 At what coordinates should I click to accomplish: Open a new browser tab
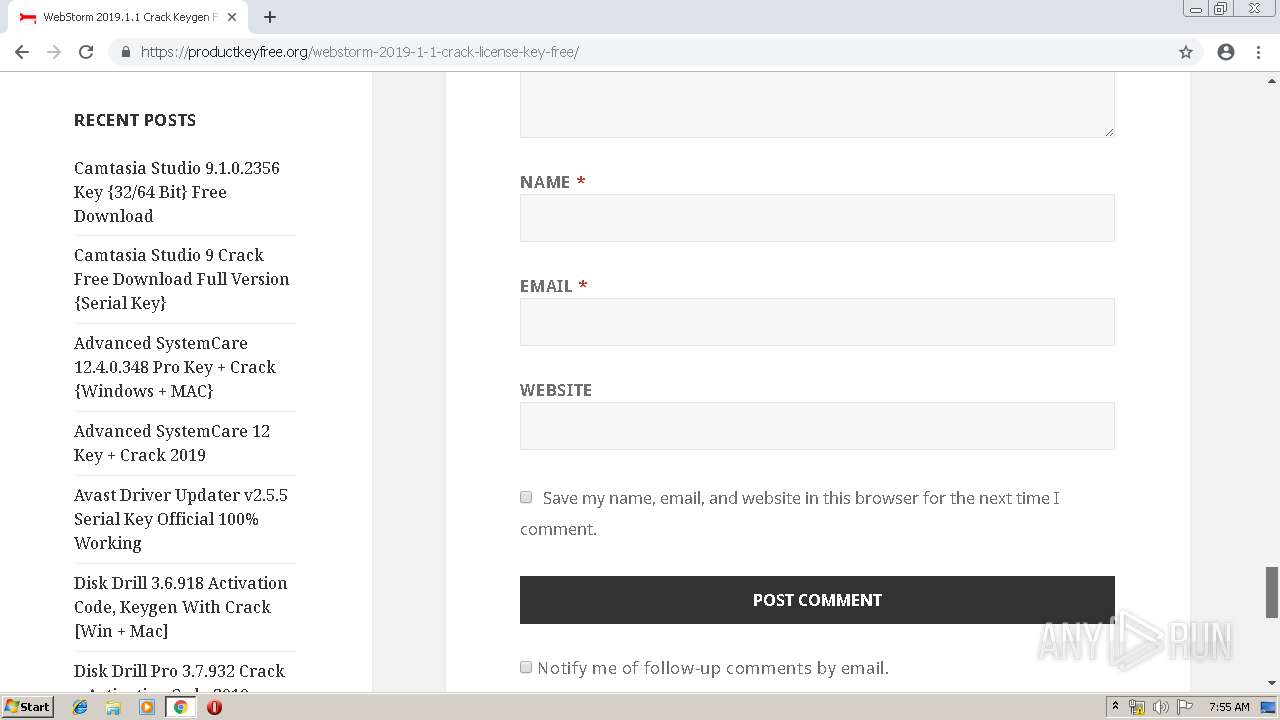click(270, 17)
